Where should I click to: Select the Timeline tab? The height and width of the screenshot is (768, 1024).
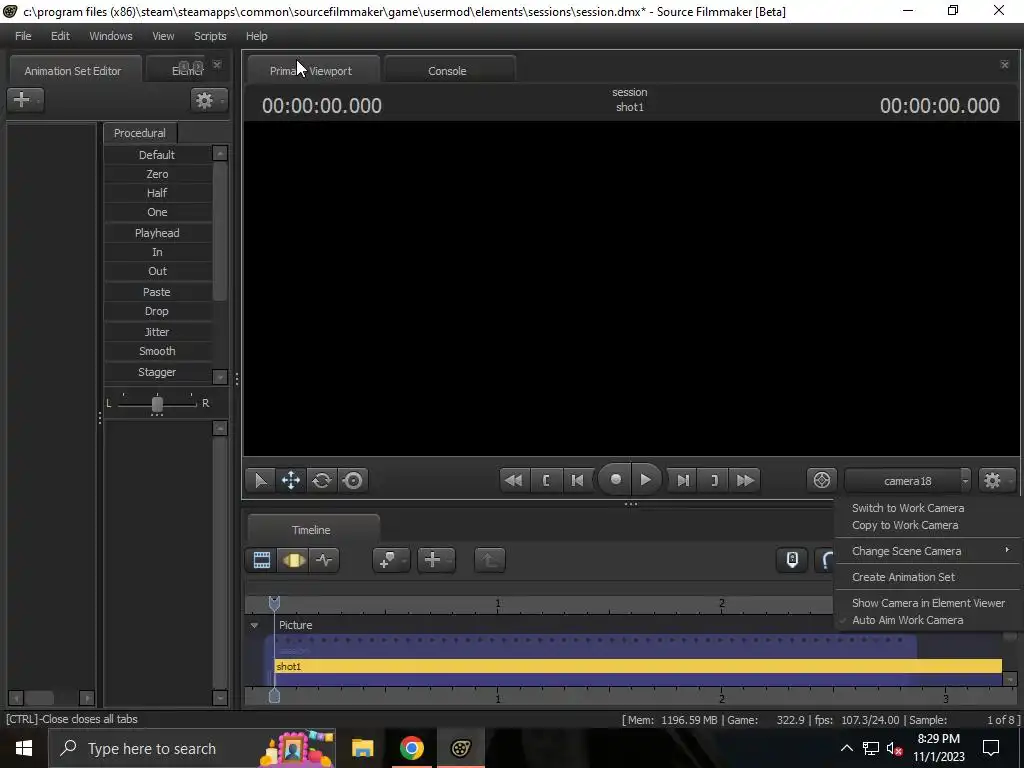[x=313, y=530]
